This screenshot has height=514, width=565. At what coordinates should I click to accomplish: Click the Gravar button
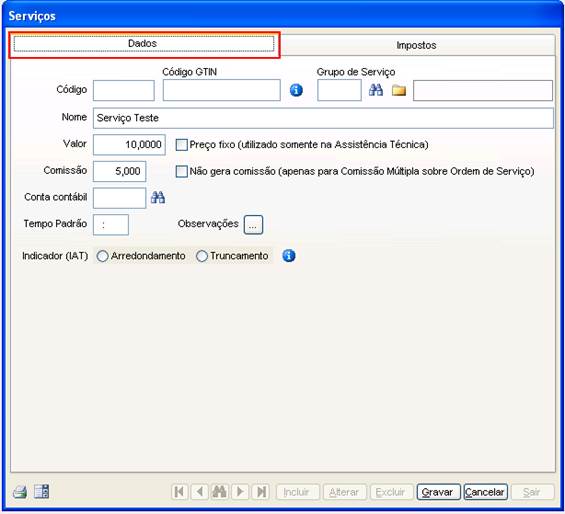439,492
